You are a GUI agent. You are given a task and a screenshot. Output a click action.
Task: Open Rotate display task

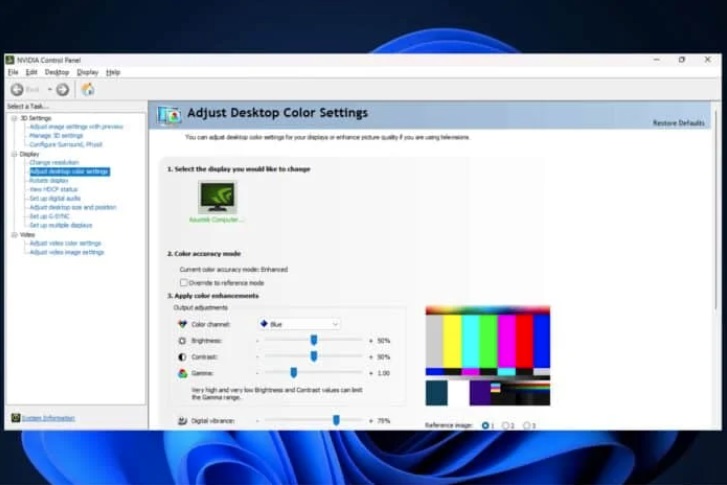pos(49,180)
